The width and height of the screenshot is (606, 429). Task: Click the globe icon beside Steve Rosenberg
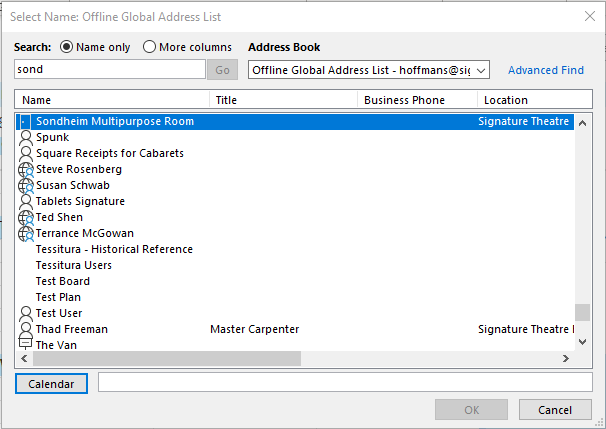(26, 170)
